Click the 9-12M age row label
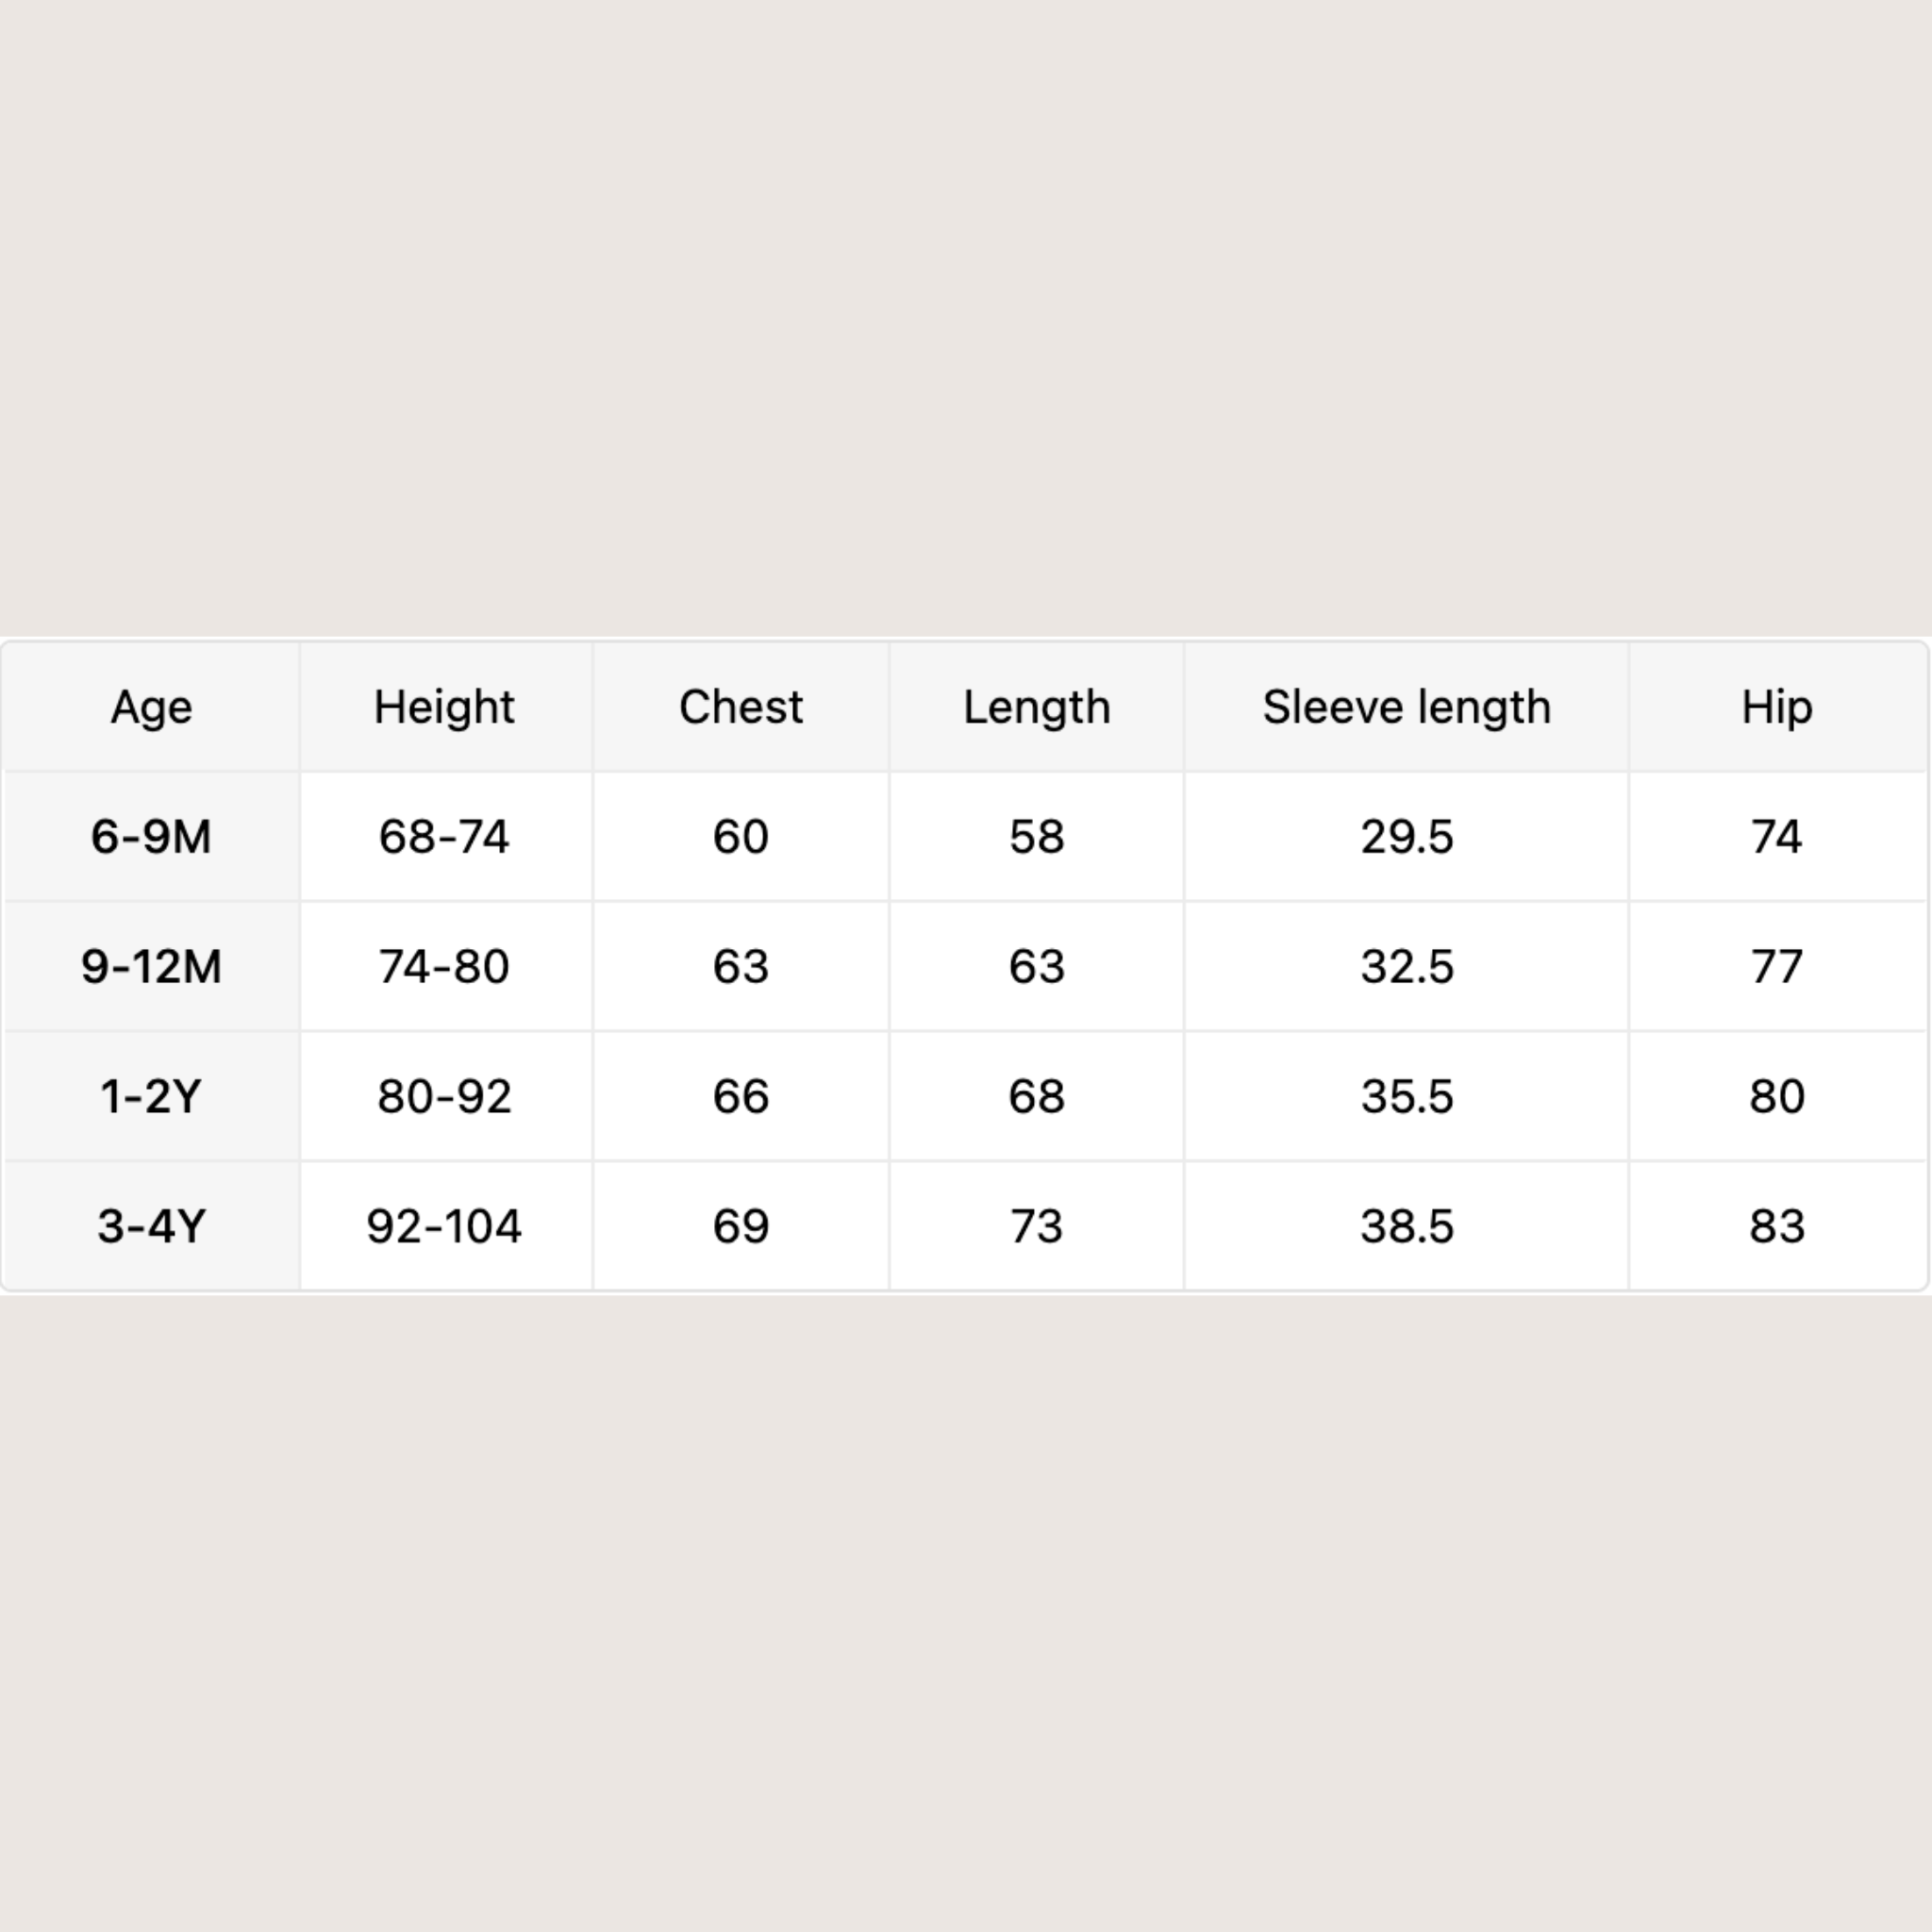 point(151,966)
